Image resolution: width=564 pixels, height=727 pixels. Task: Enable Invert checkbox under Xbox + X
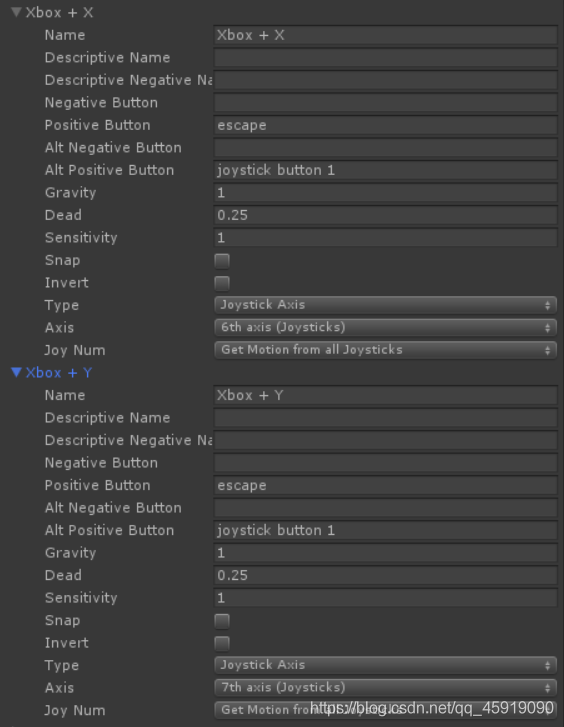click(222, 283)
